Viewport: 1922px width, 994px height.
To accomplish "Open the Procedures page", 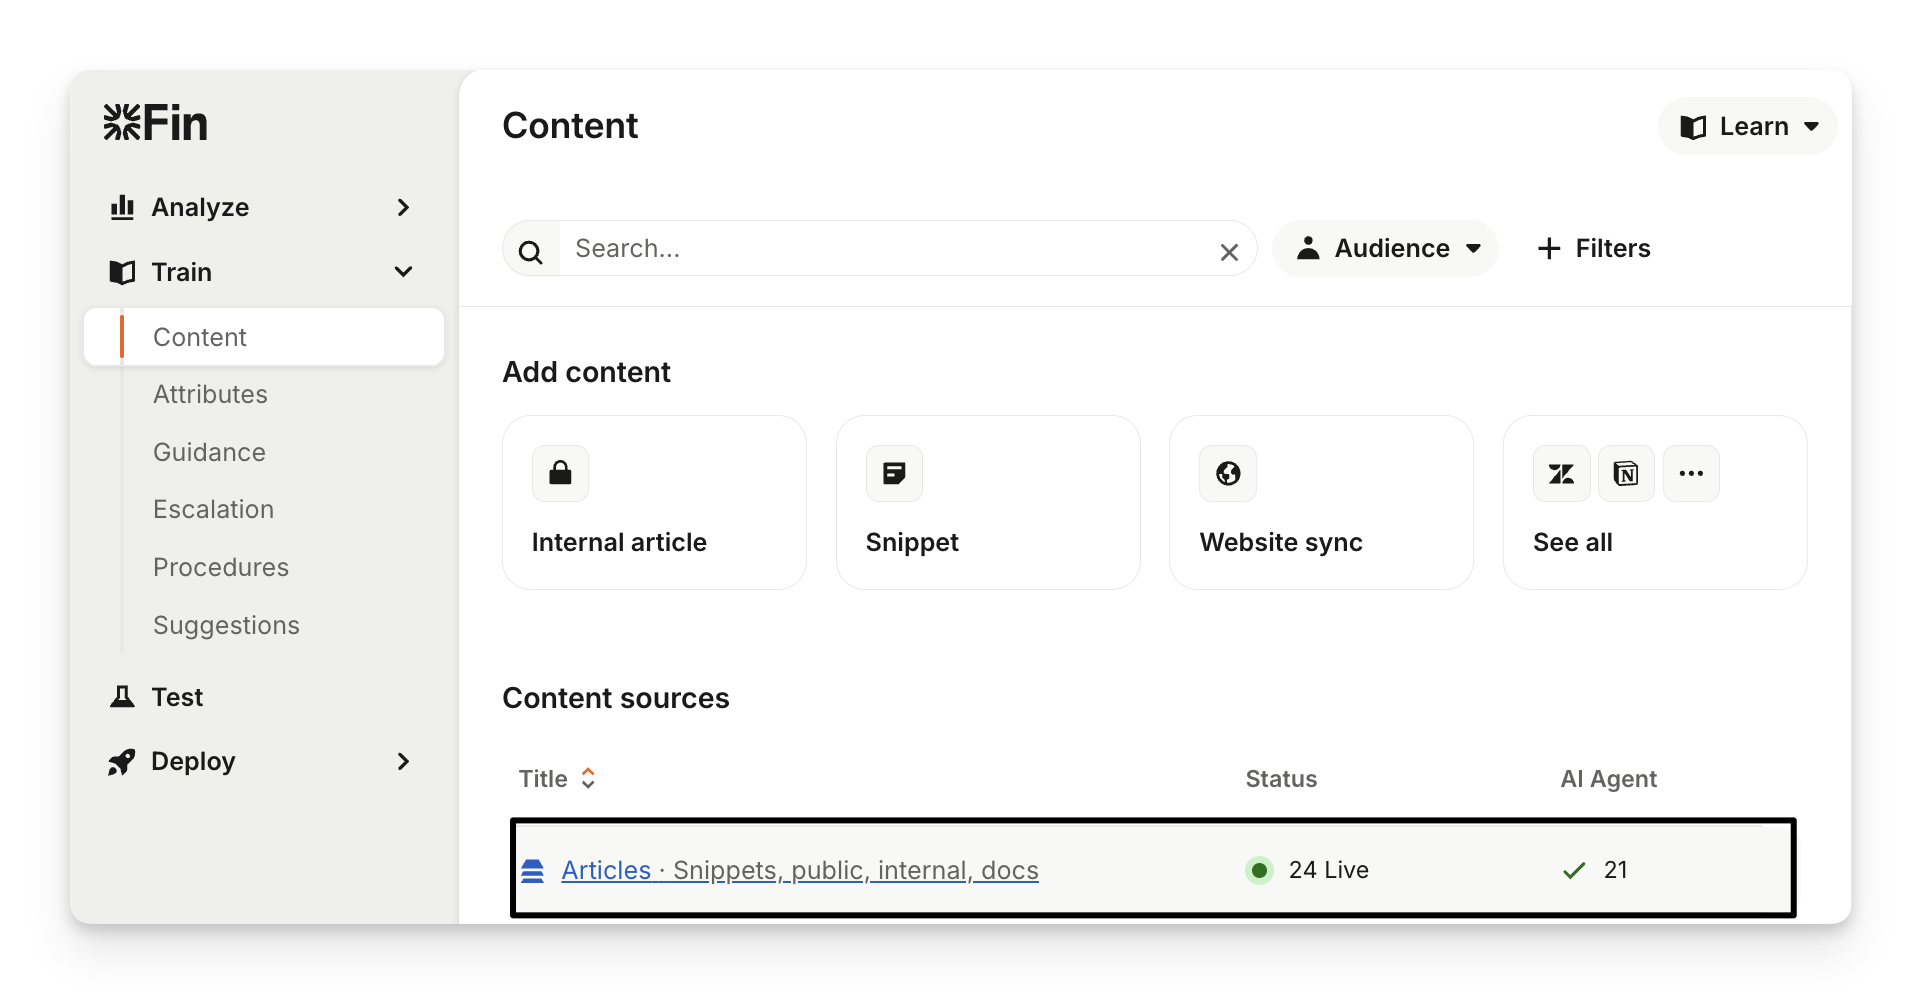I will tap(221, 567).
